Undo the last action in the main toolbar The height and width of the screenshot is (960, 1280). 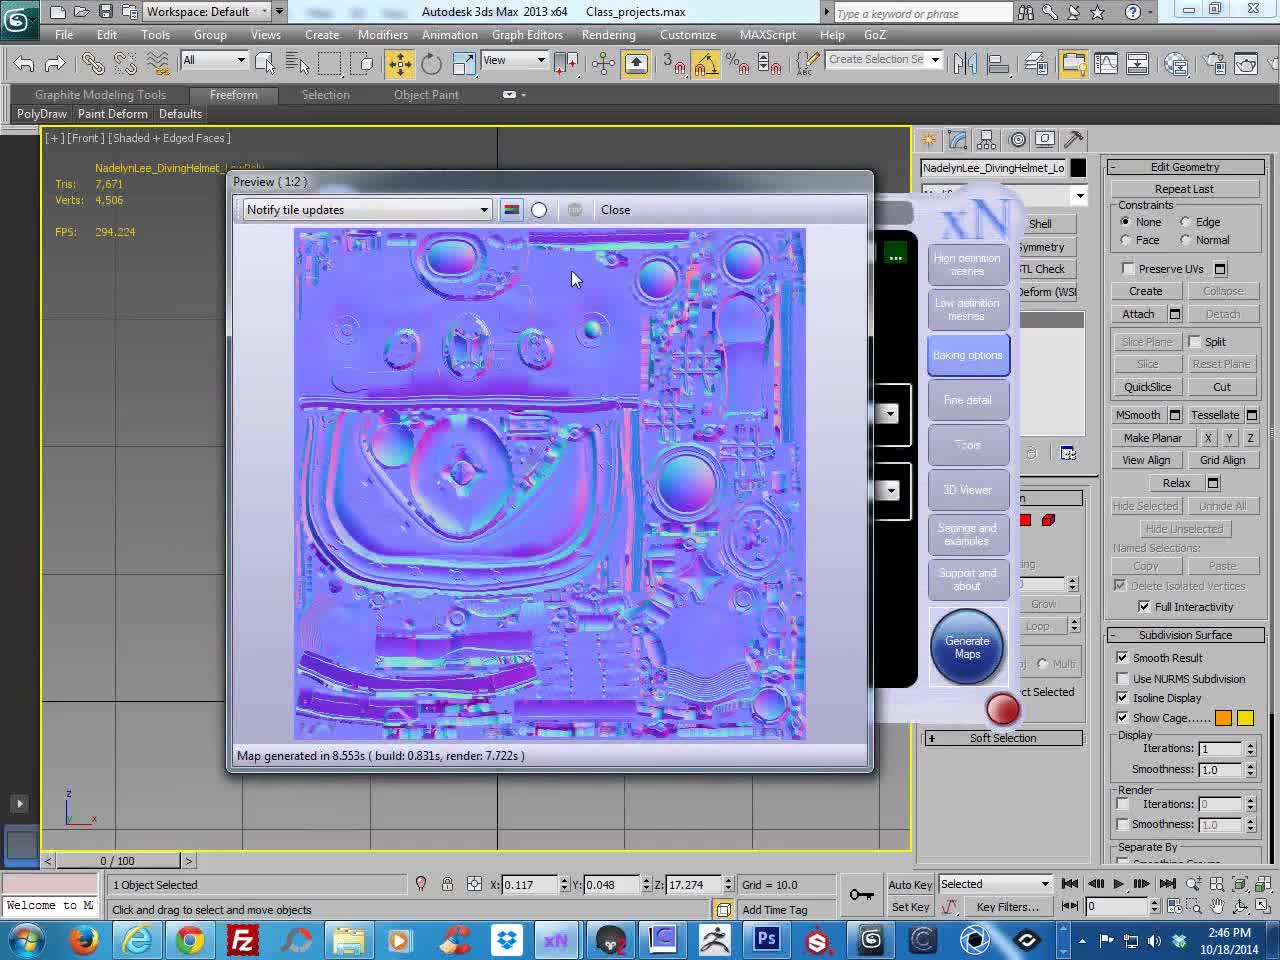24,64
